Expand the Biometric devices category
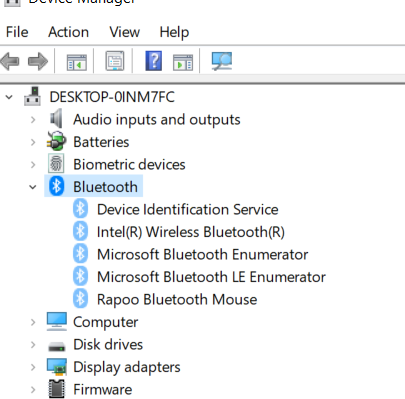 [33, 165]
